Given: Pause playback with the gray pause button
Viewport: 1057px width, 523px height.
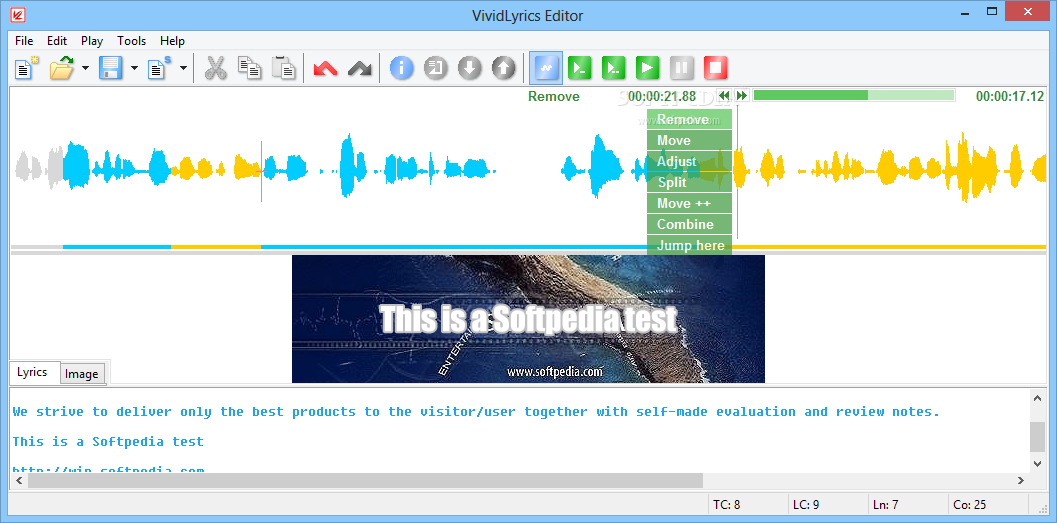Looking at the screenshot, I should [x=682, y=68].
